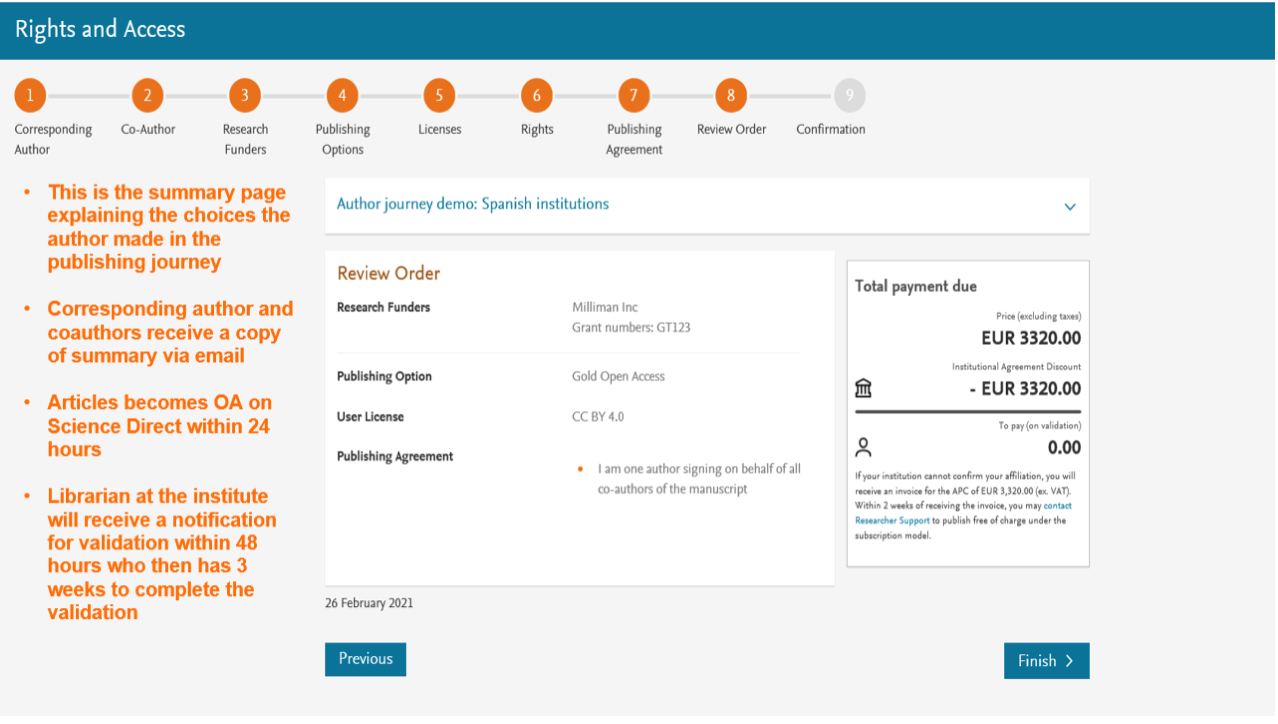Click the Review Order heading
Viewport: 1278px width, 724px height.
click(x=388, y=273)
